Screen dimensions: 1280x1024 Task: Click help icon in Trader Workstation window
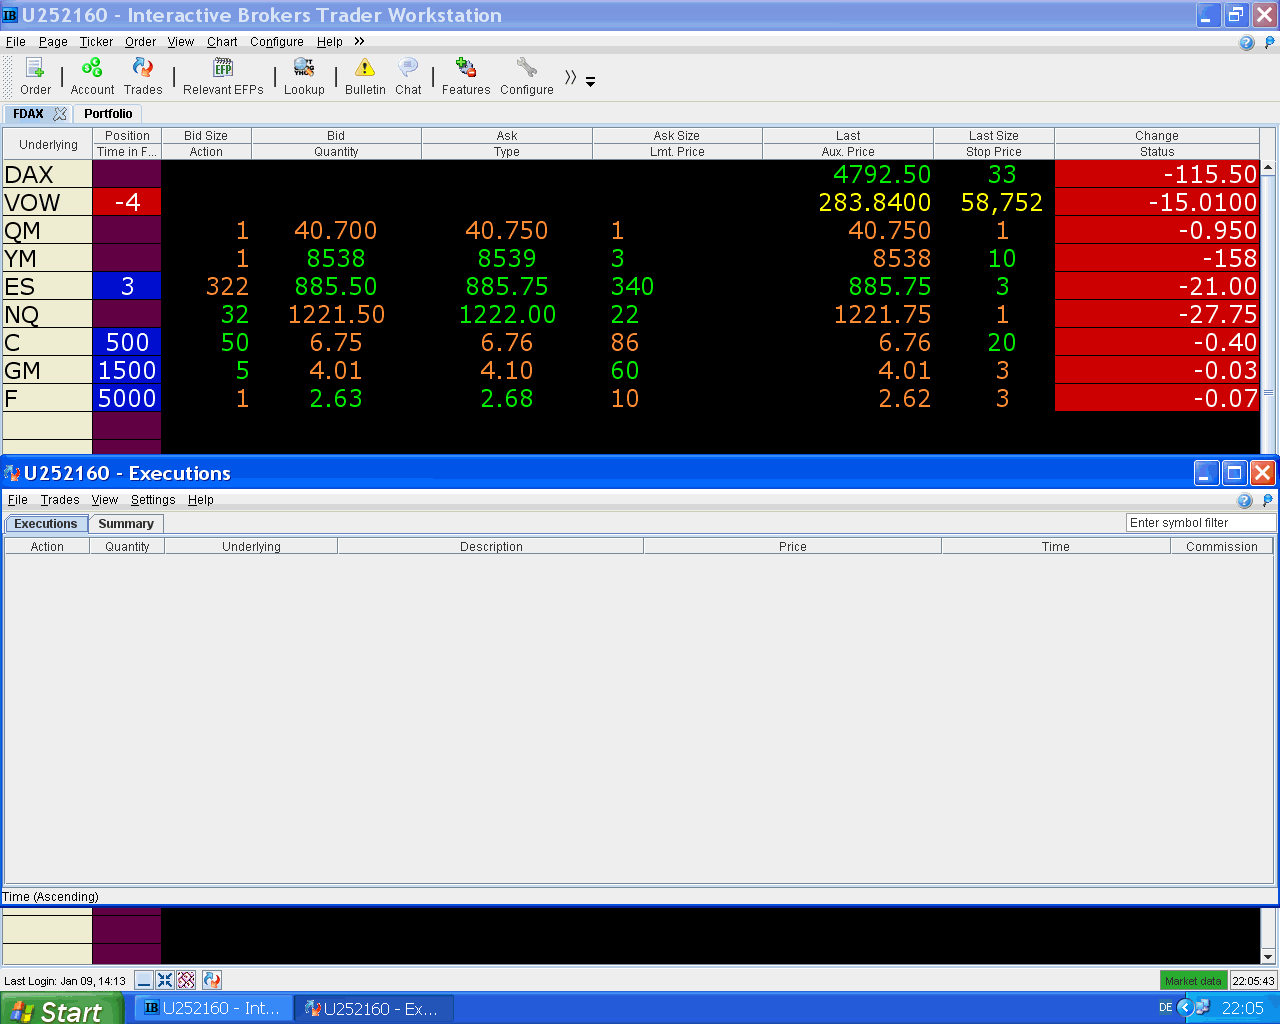(1246, 42)
